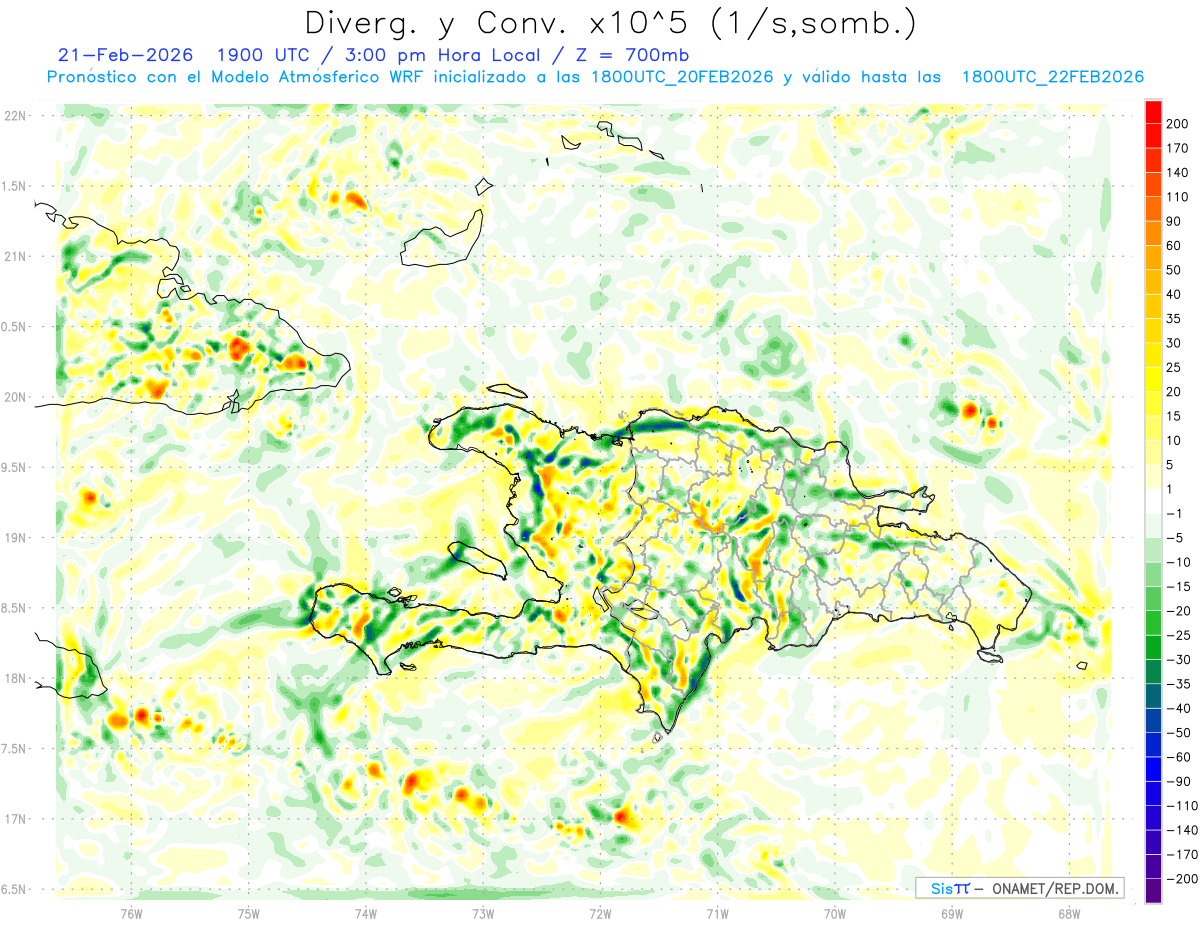The image size is (1200, 927).
Task: Click the '69W' longitude axis label
Action: (952, 913)
